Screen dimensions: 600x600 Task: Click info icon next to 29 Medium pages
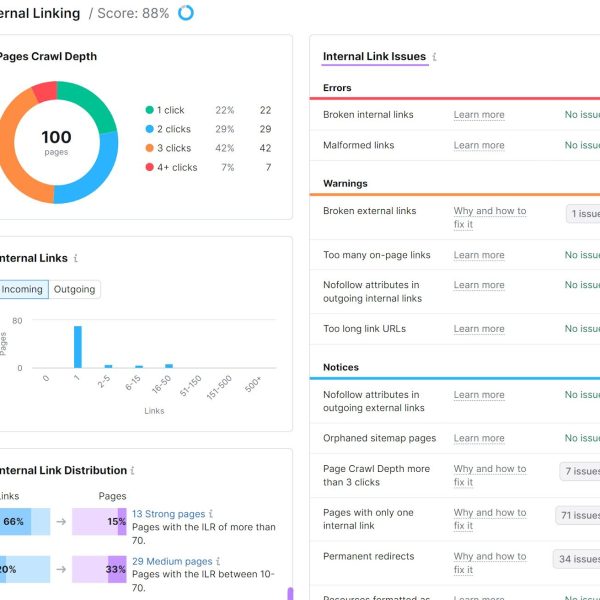219,562
